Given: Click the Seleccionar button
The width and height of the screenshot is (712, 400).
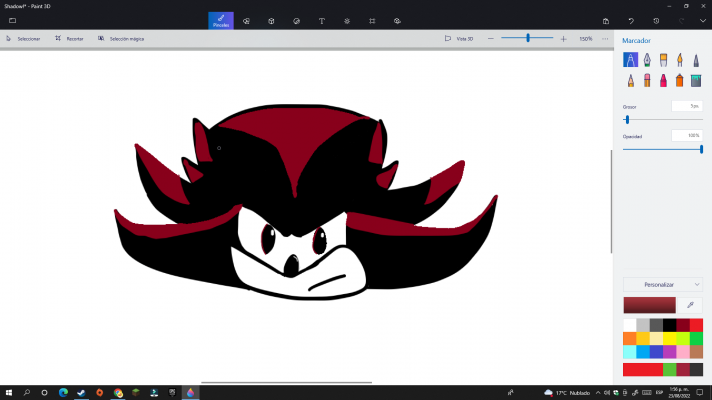Looking at the screenshot, I should click(23, 38).
